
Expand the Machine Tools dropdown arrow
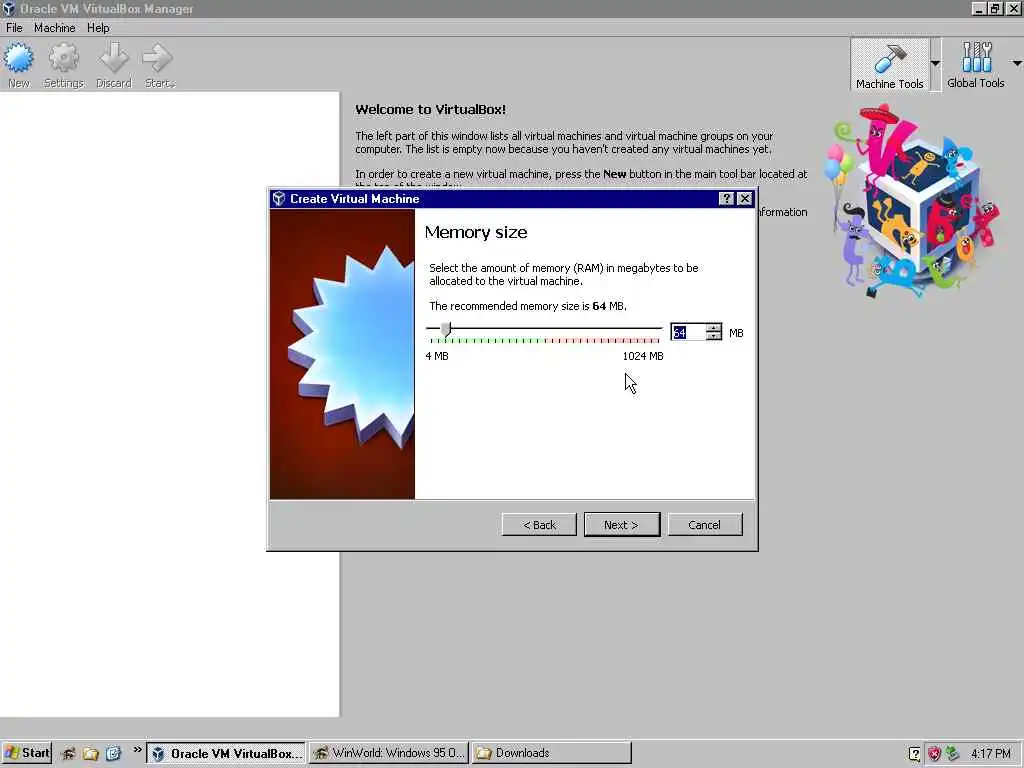(x=935, y=63)
